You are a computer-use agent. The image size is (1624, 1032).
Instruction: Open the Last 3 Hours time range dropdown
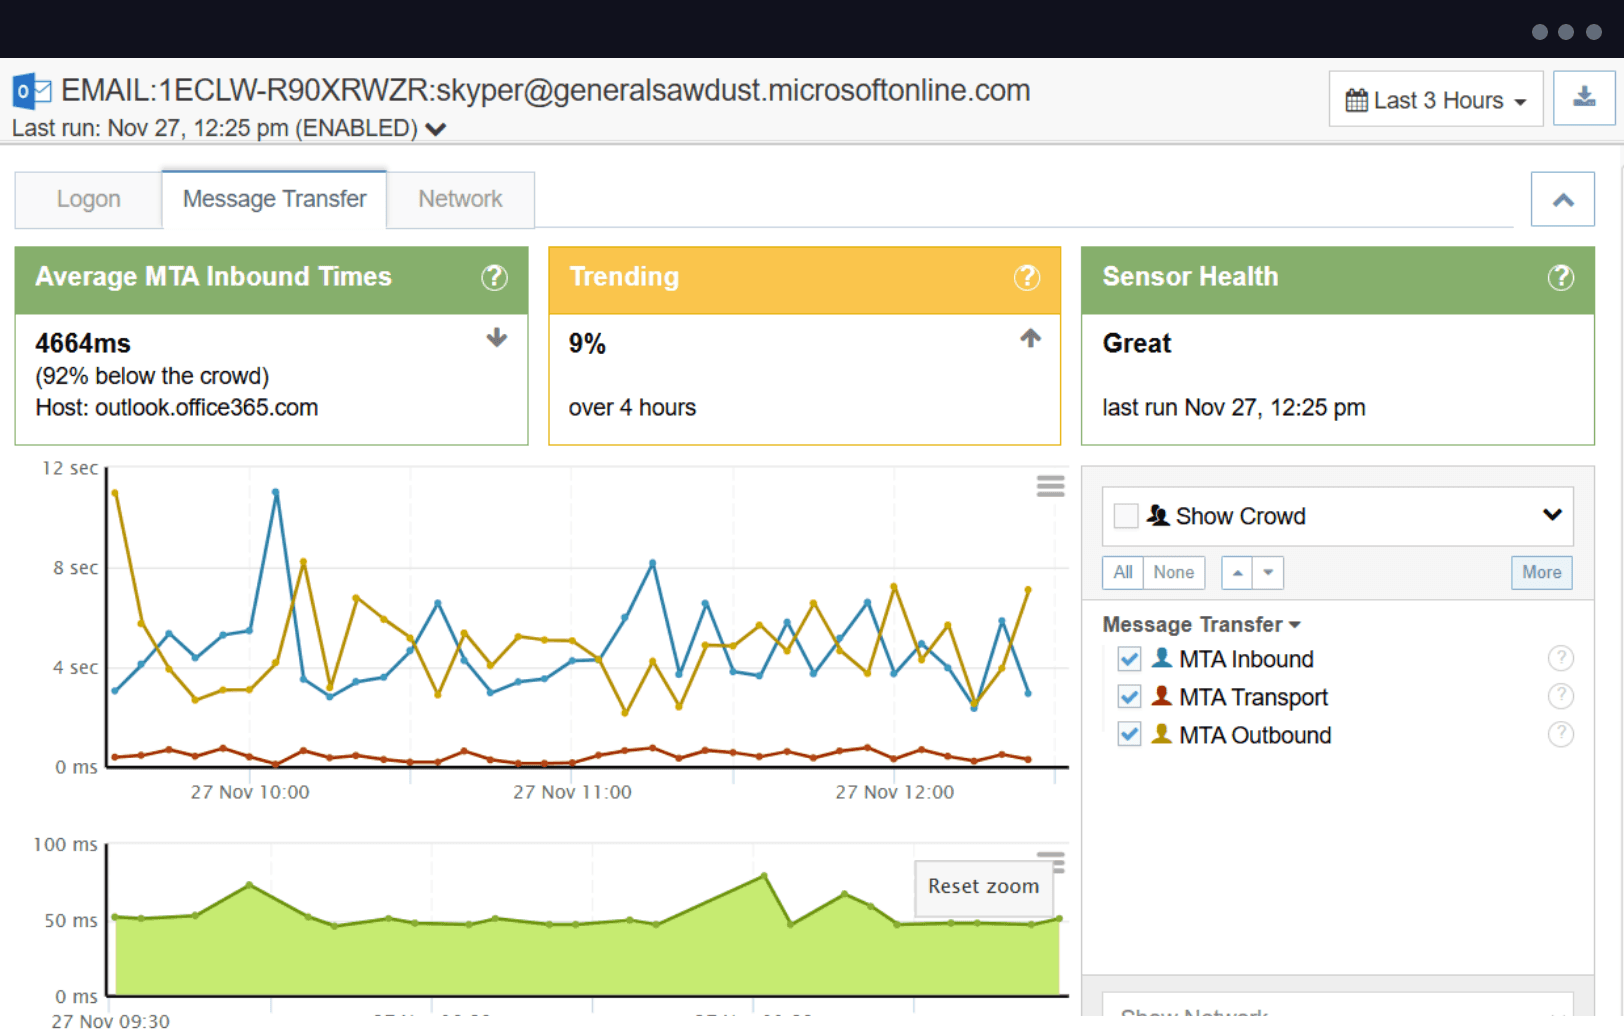click(1435, 99)
